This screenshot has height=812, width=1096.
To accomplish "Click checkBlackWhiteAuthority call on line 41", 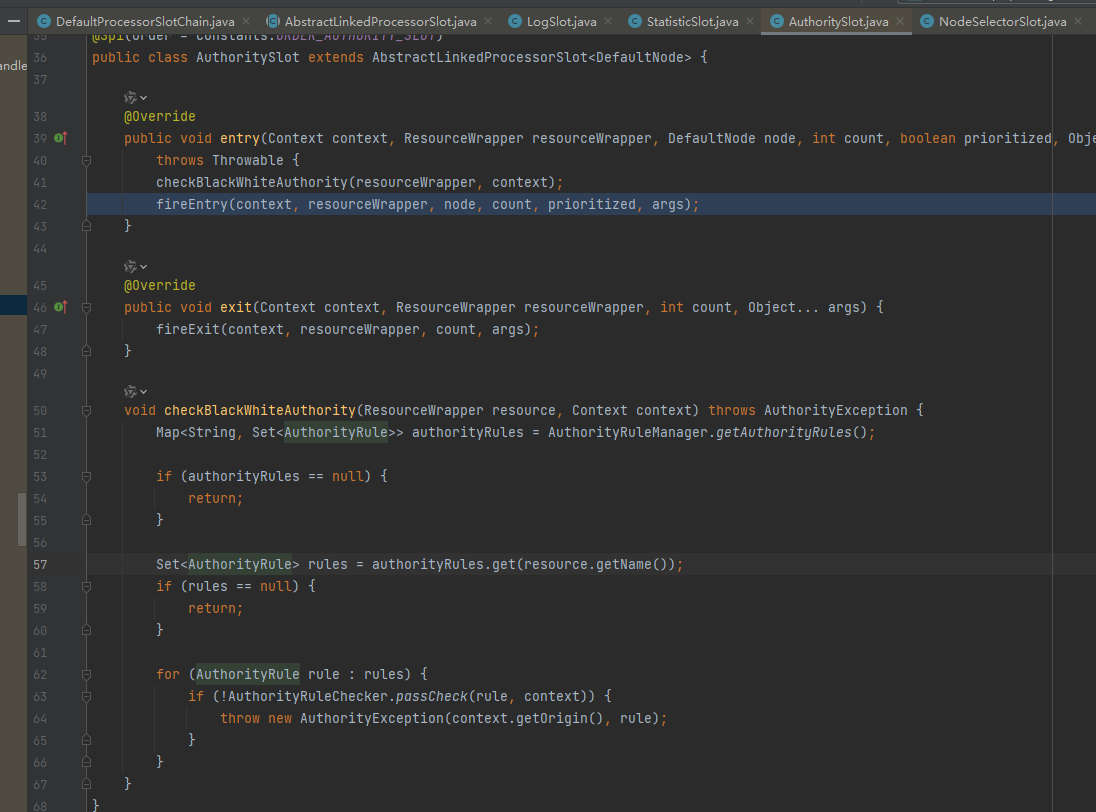I will pyautogui.click(x=252, y=182).
